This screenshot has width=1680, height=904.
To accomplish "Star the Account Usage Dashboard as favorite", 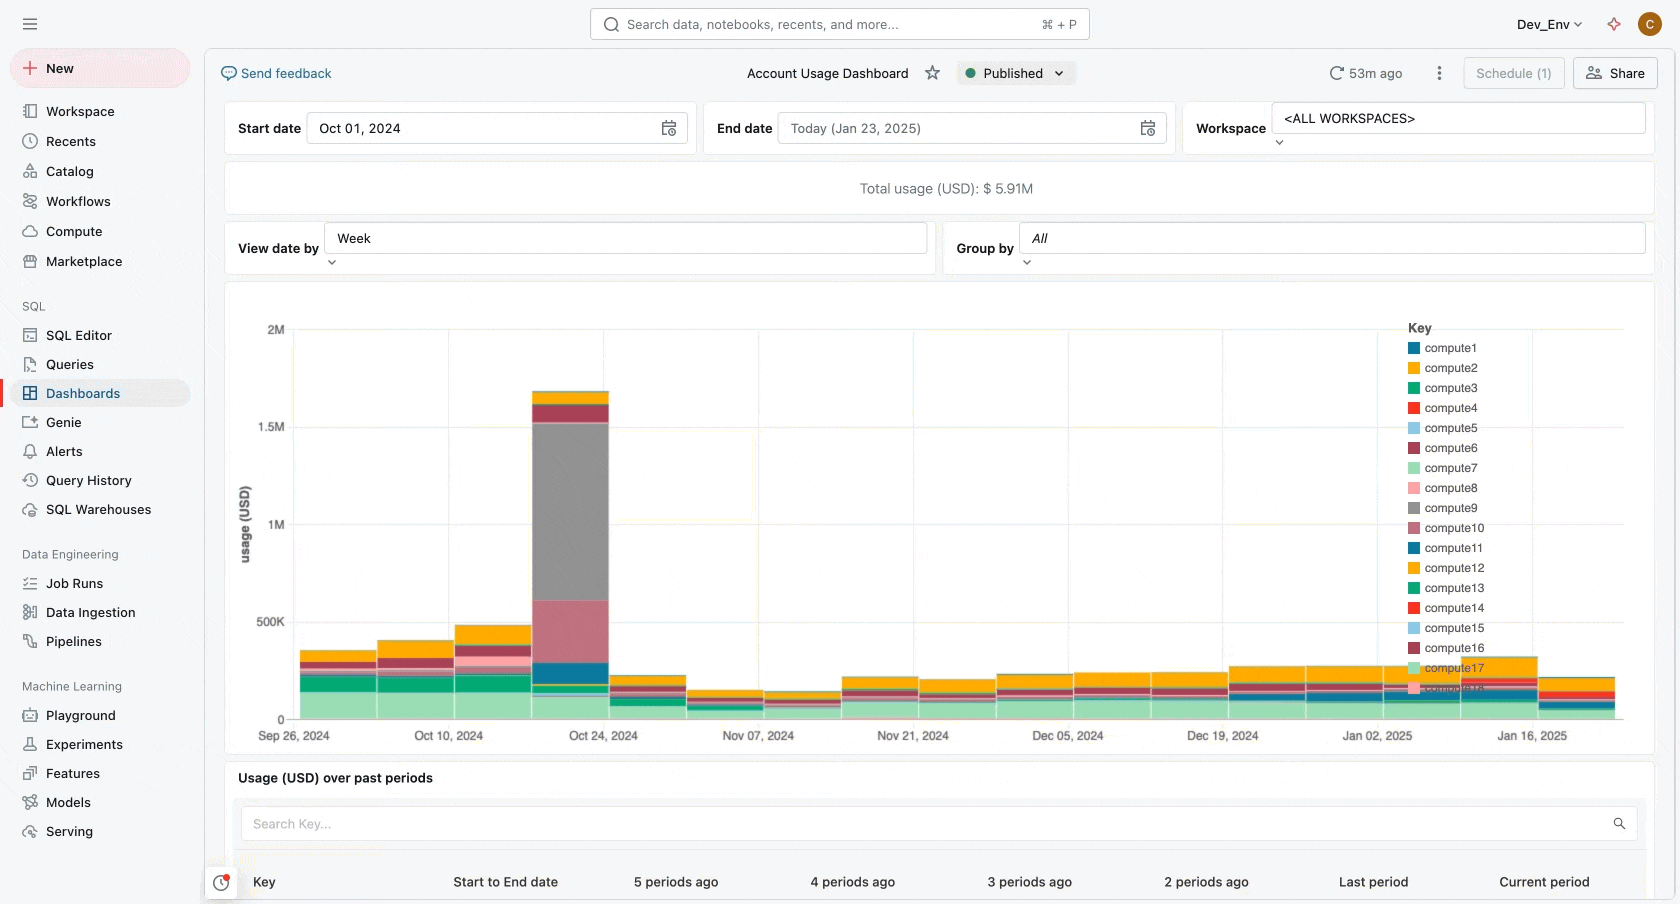I will click(932, 73).
